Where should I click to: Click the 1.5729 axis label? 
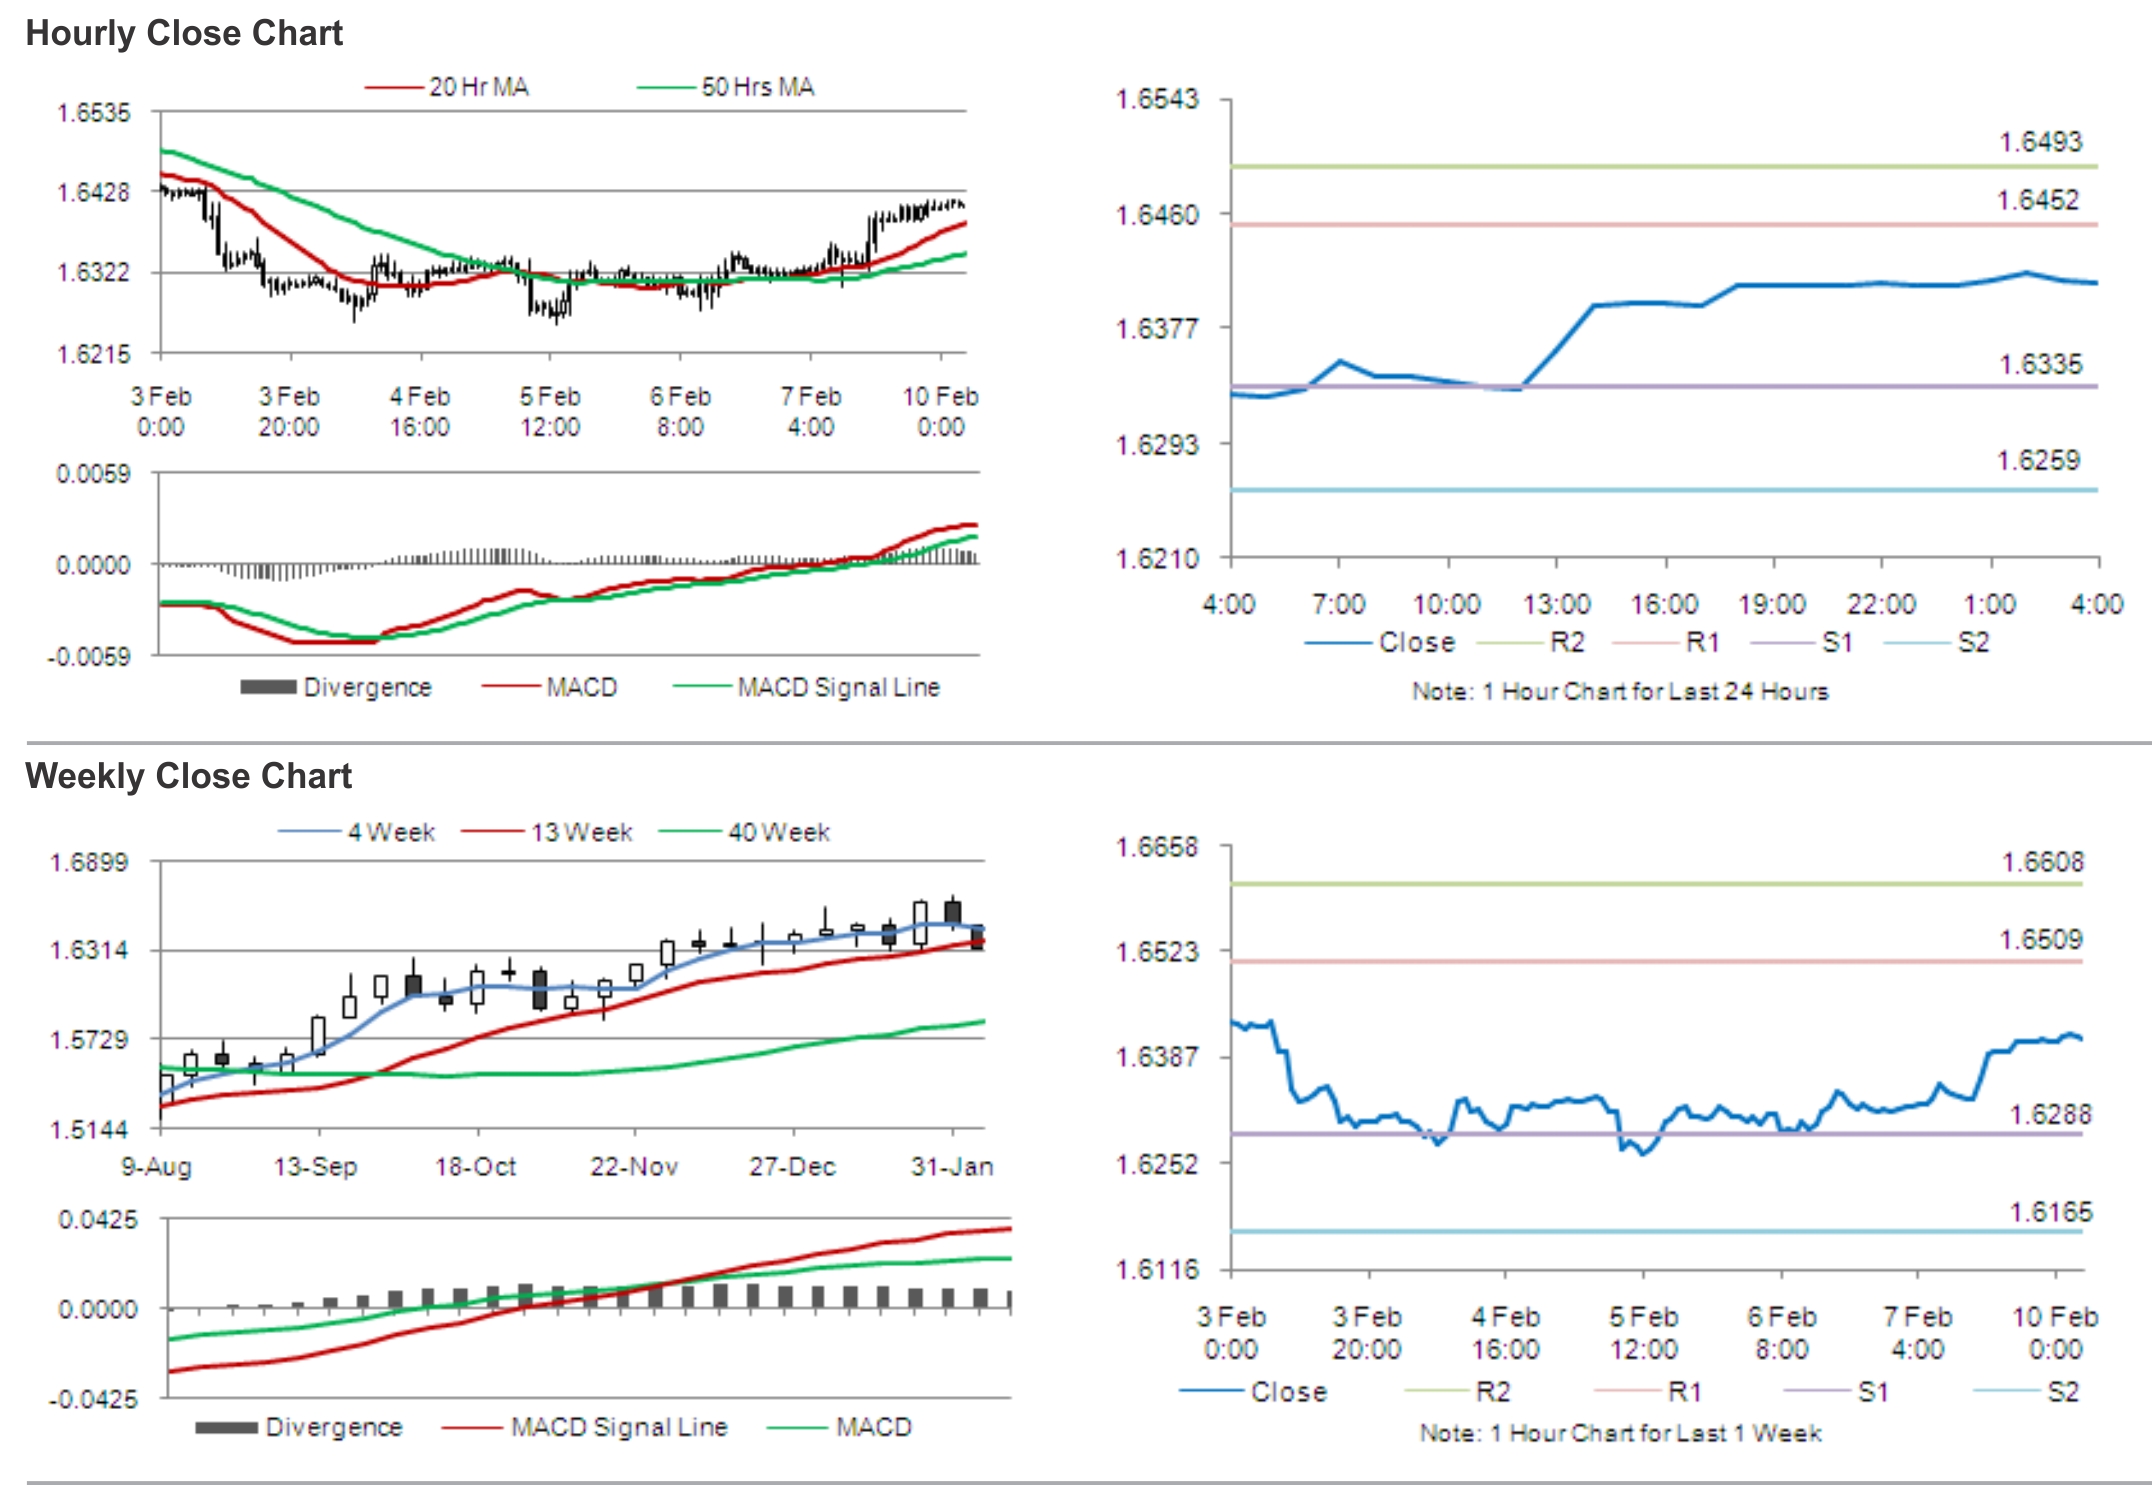coord(90,1040)
